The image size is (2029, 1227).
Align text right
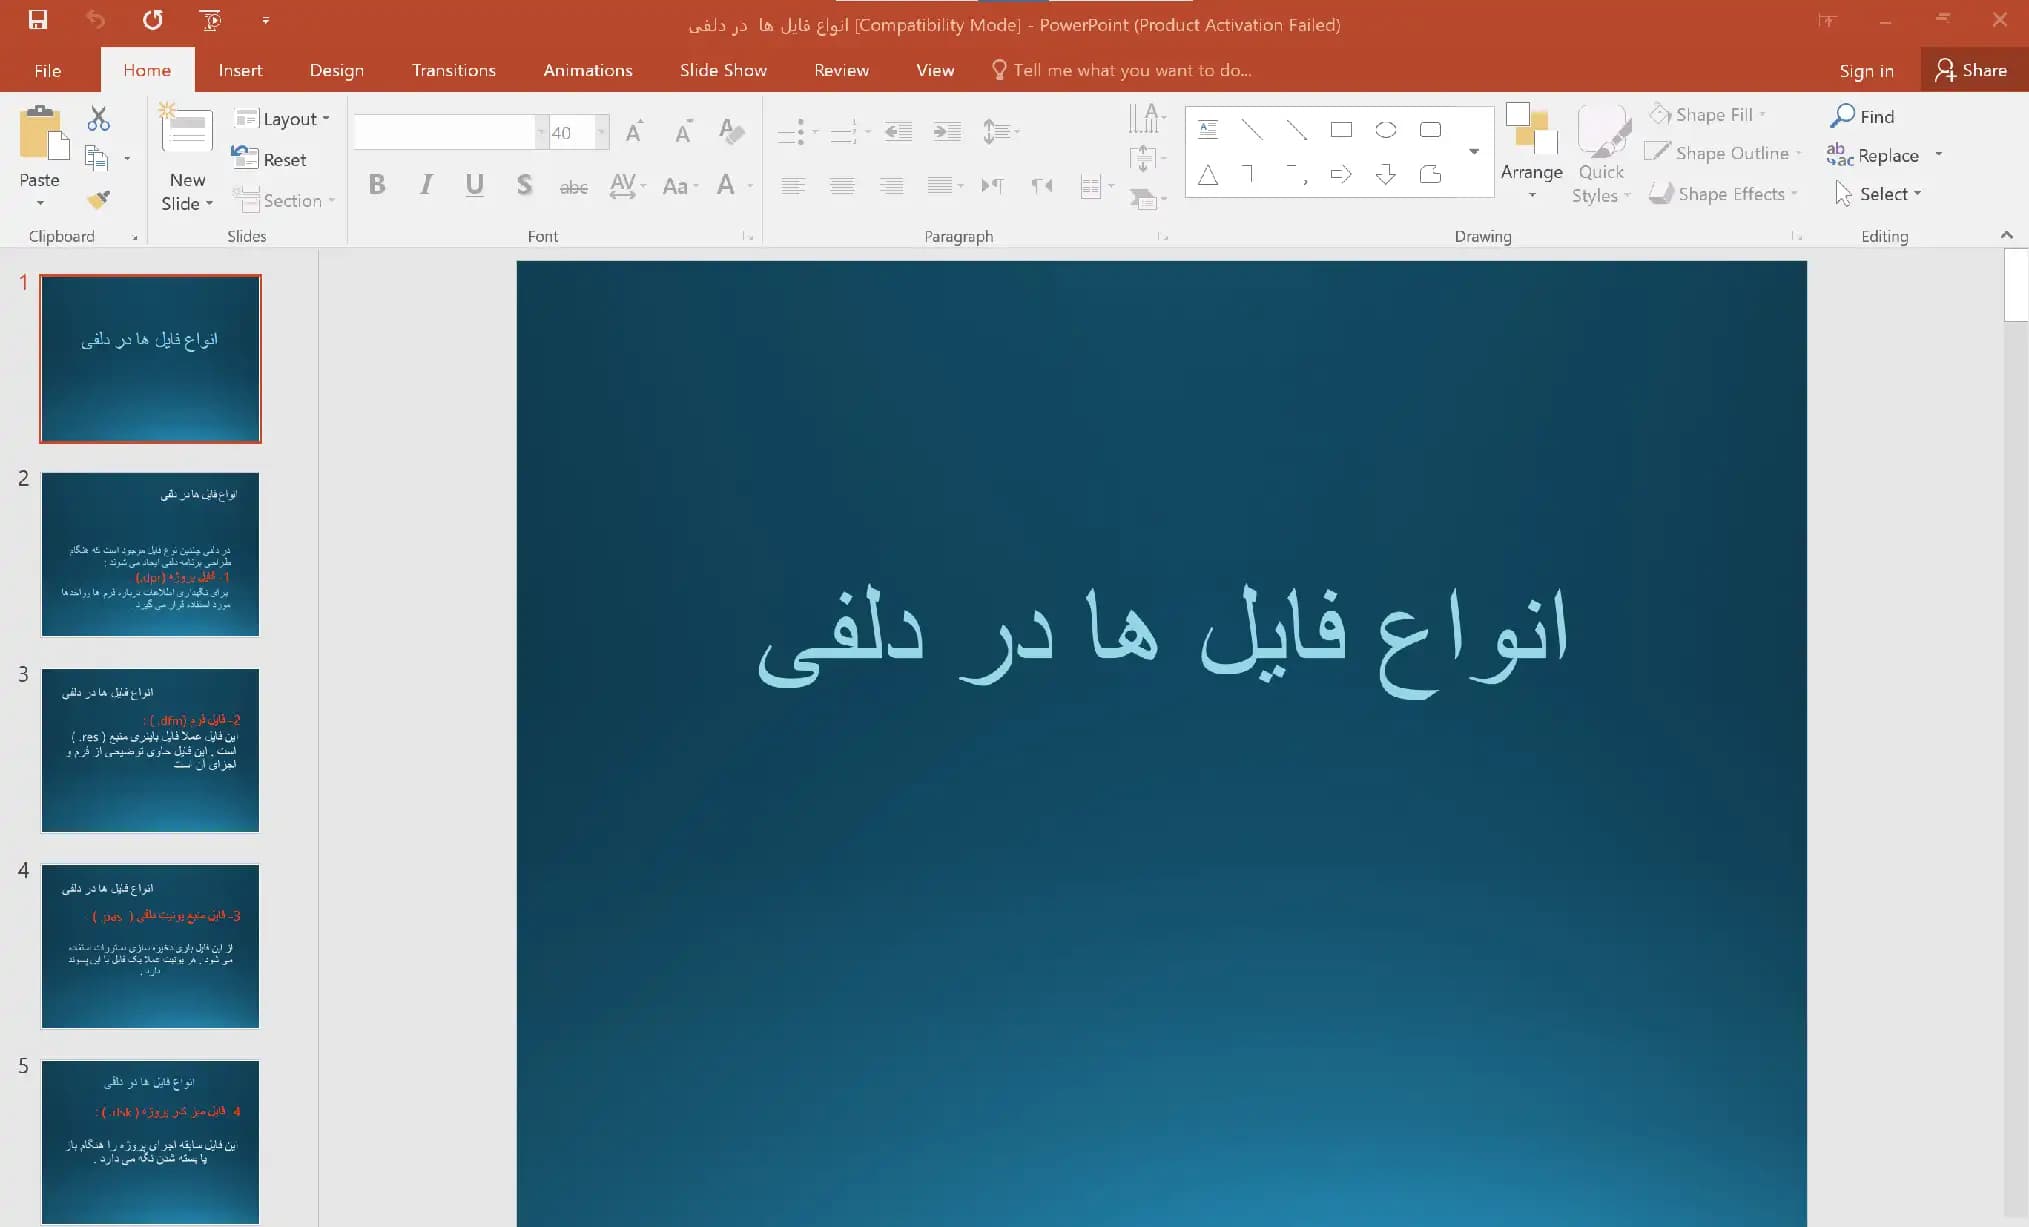891,186
